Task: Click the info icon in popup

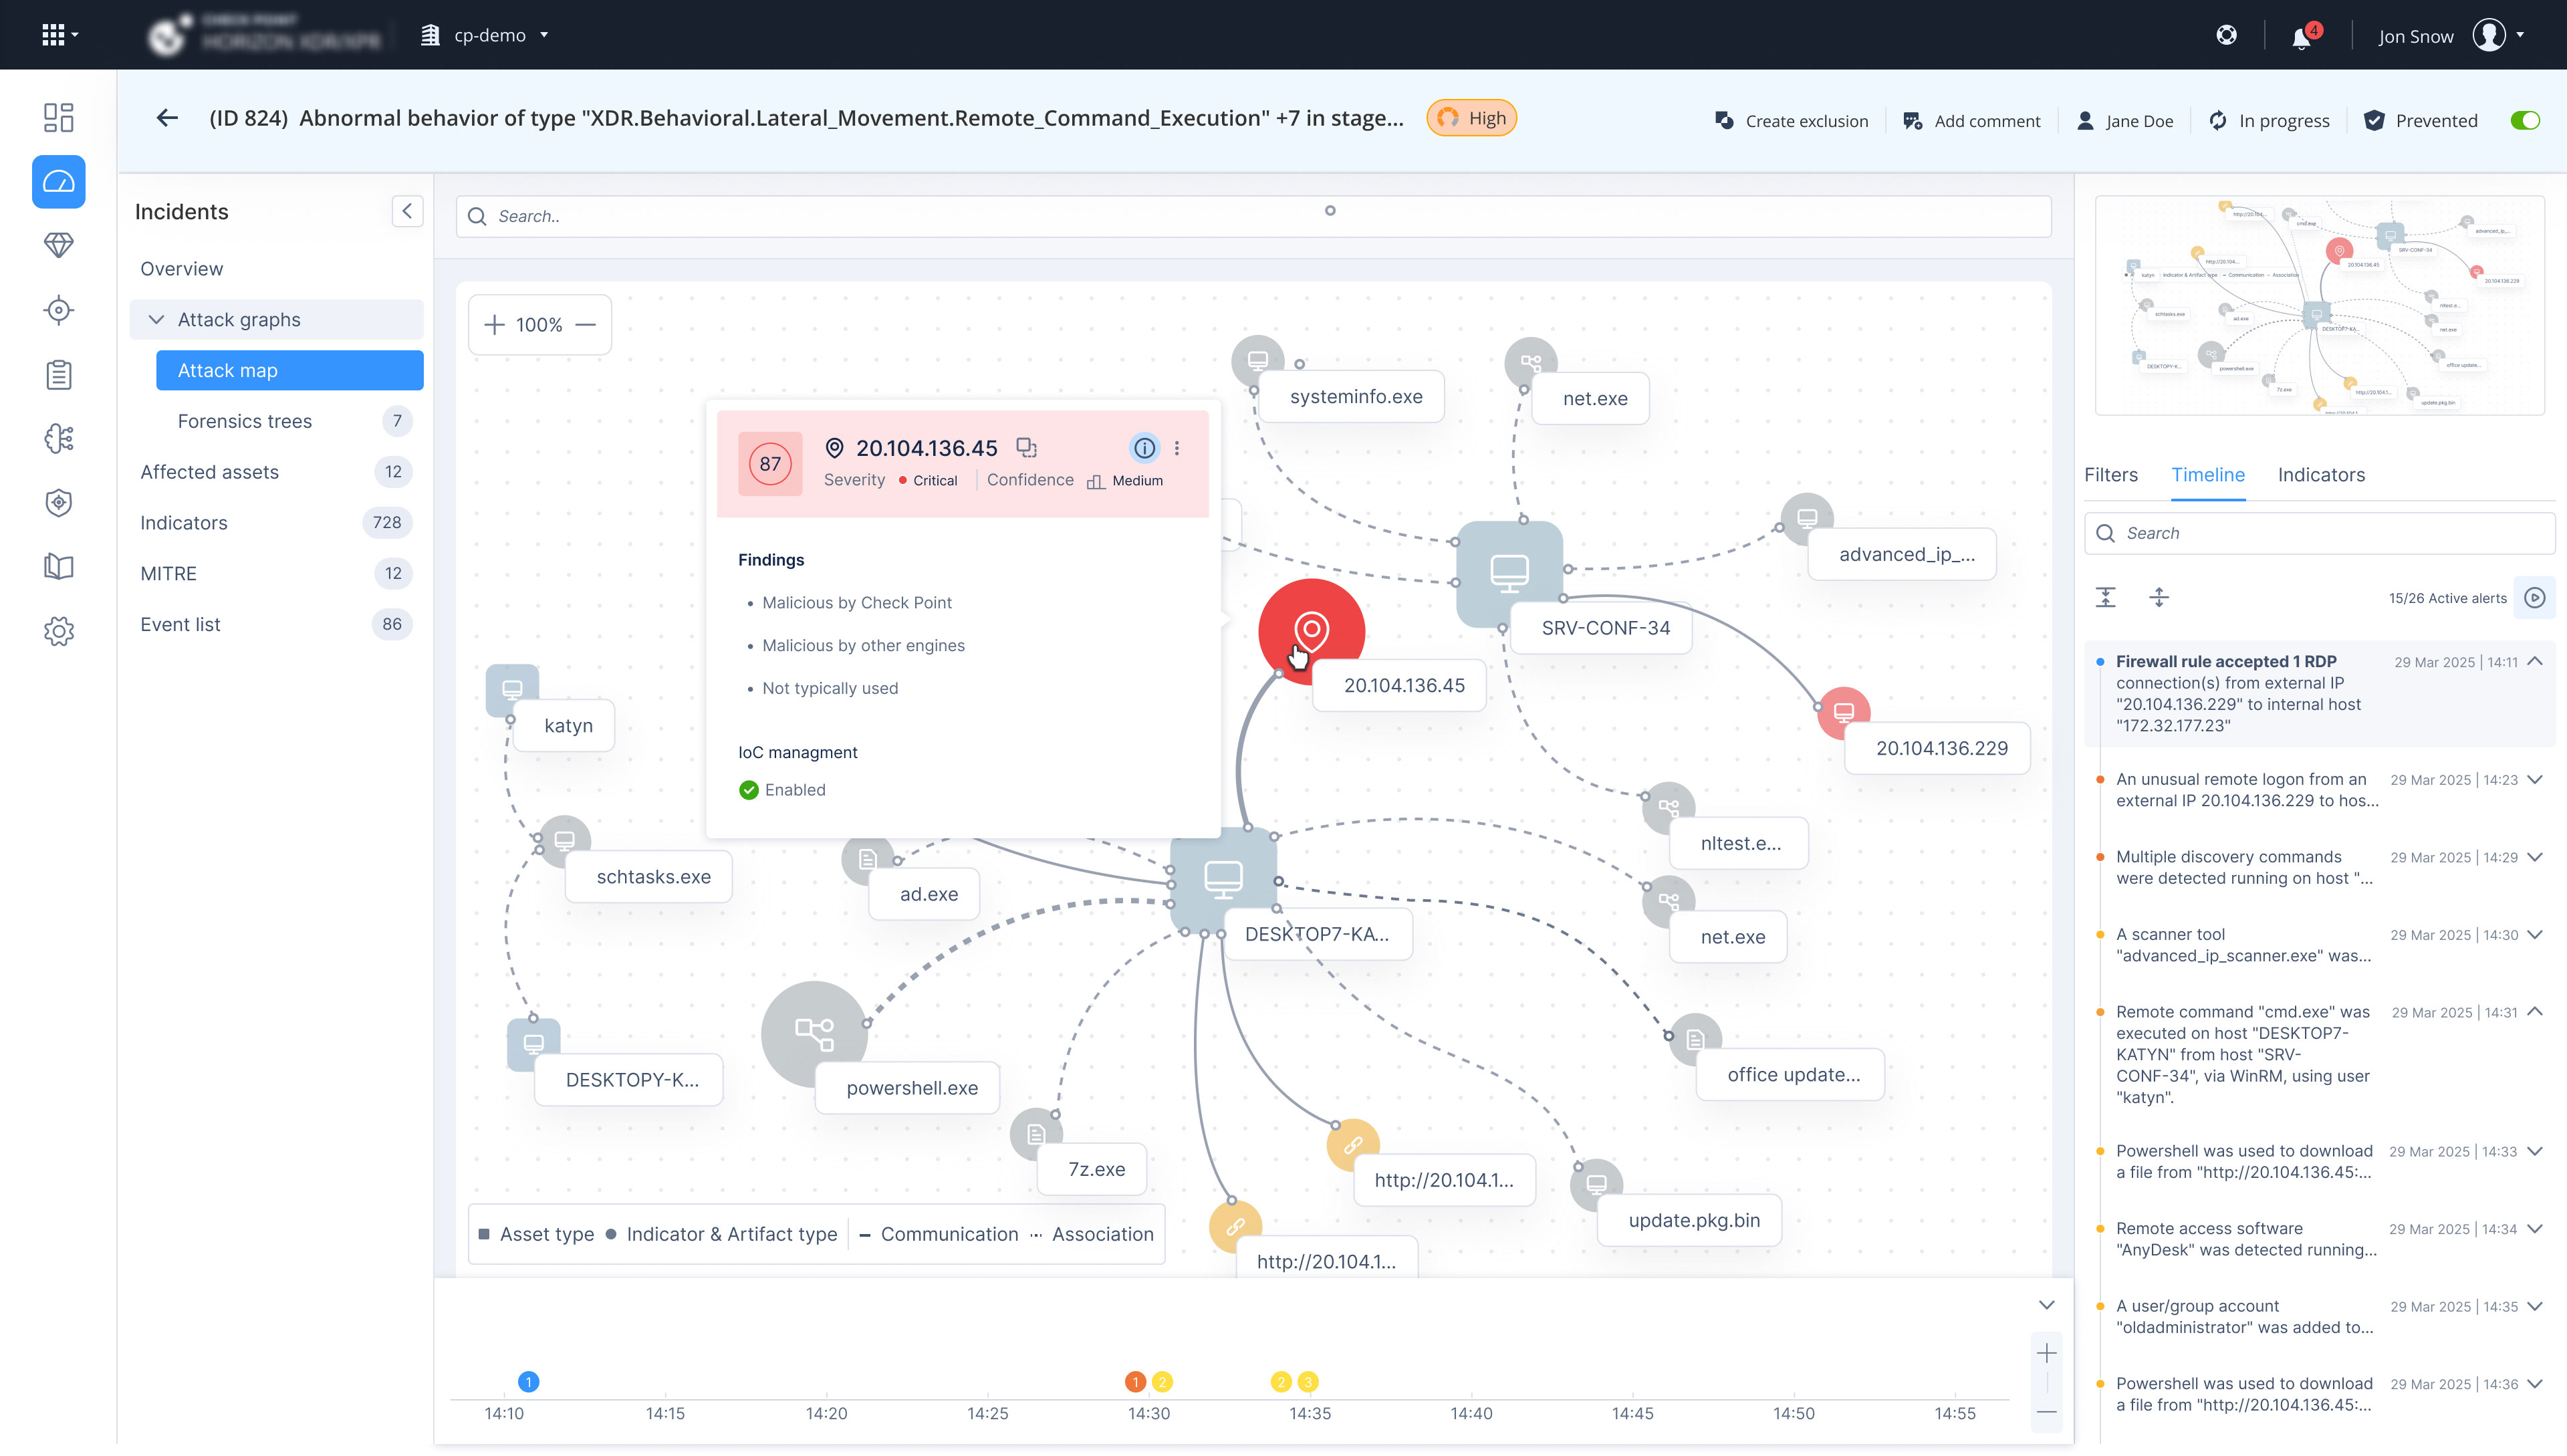Action: [1144, 448]
